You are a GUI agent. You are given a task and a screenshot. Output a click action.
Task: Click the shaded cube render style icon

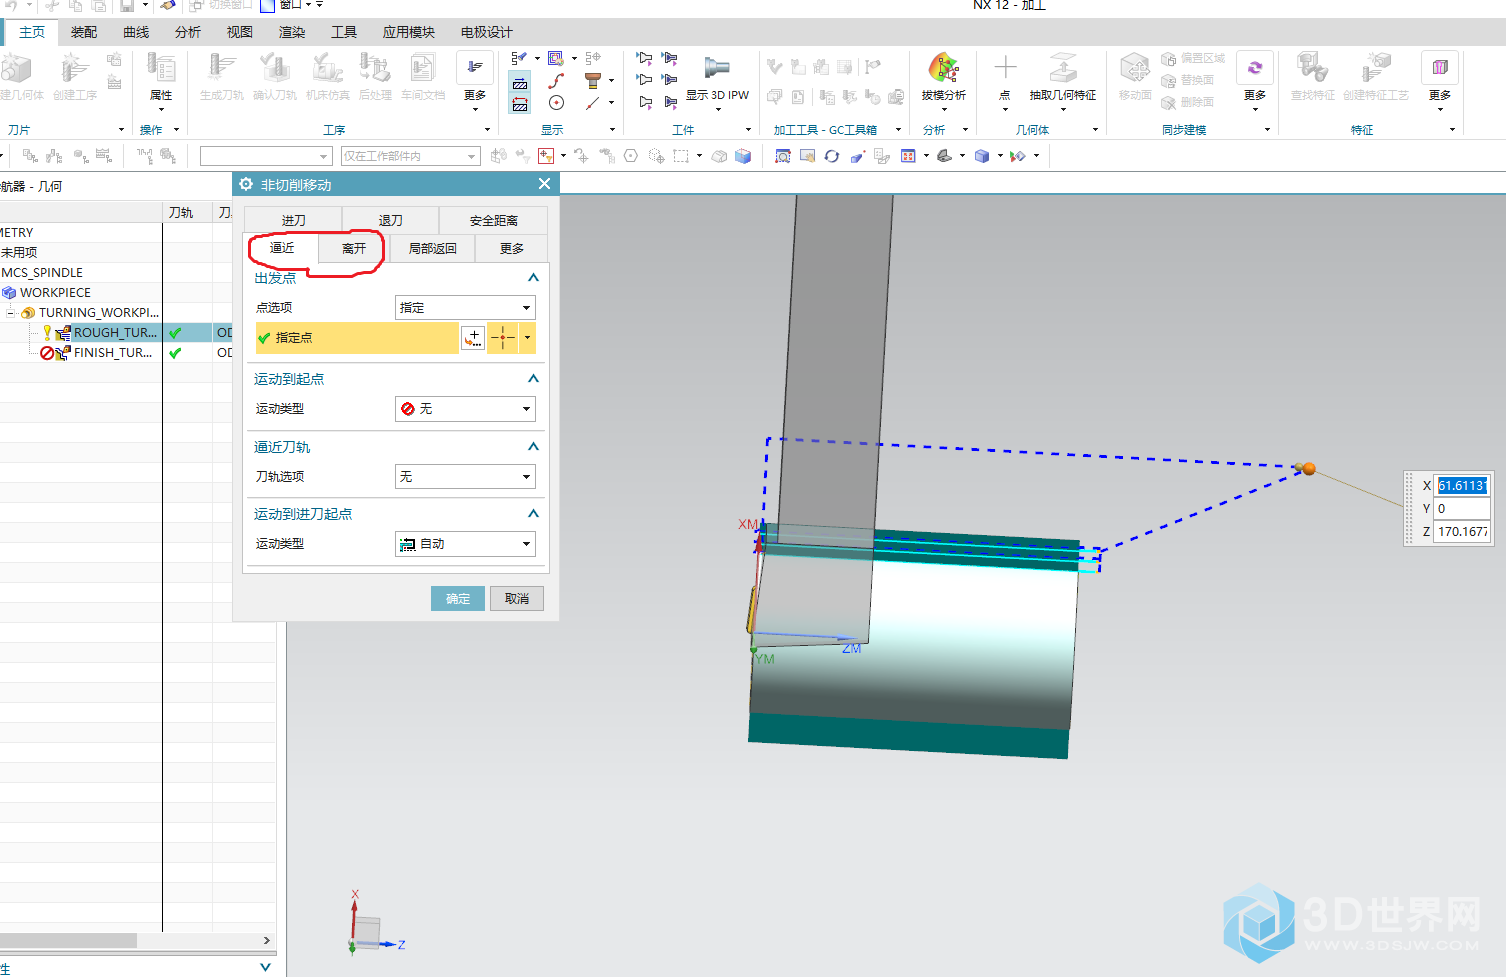pyautogui.click(x=982, y=156)
